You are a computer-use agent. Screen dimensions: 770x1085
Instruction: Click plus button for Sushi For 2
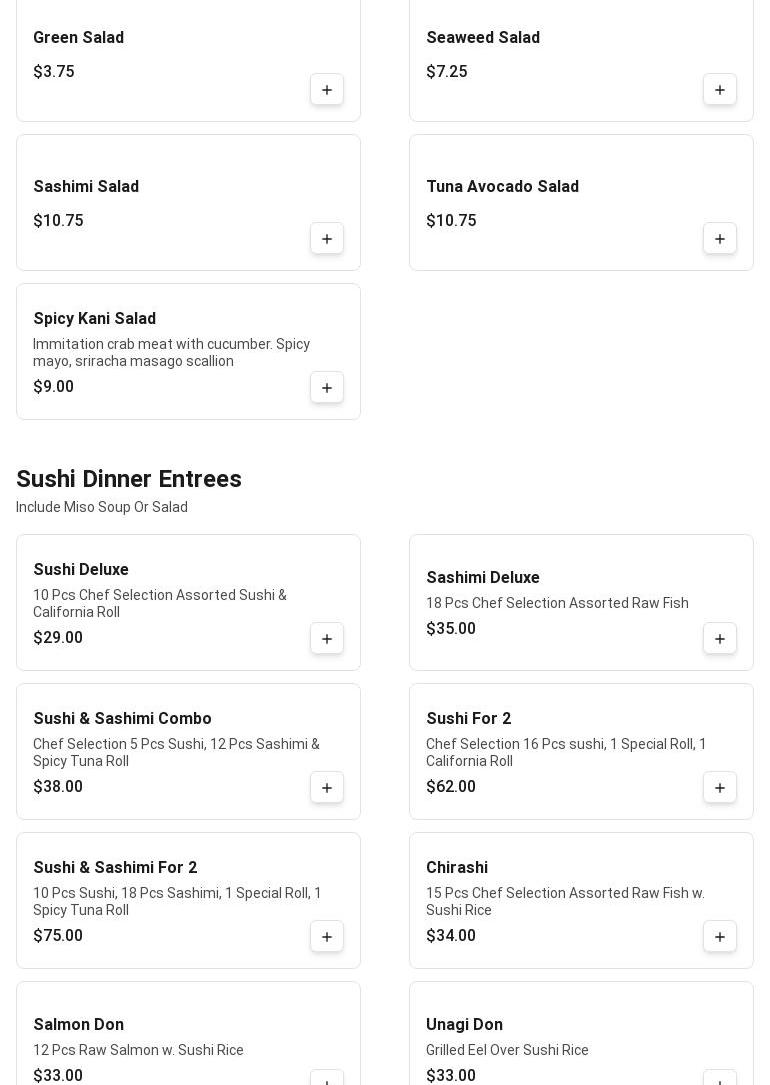point(720,788)
